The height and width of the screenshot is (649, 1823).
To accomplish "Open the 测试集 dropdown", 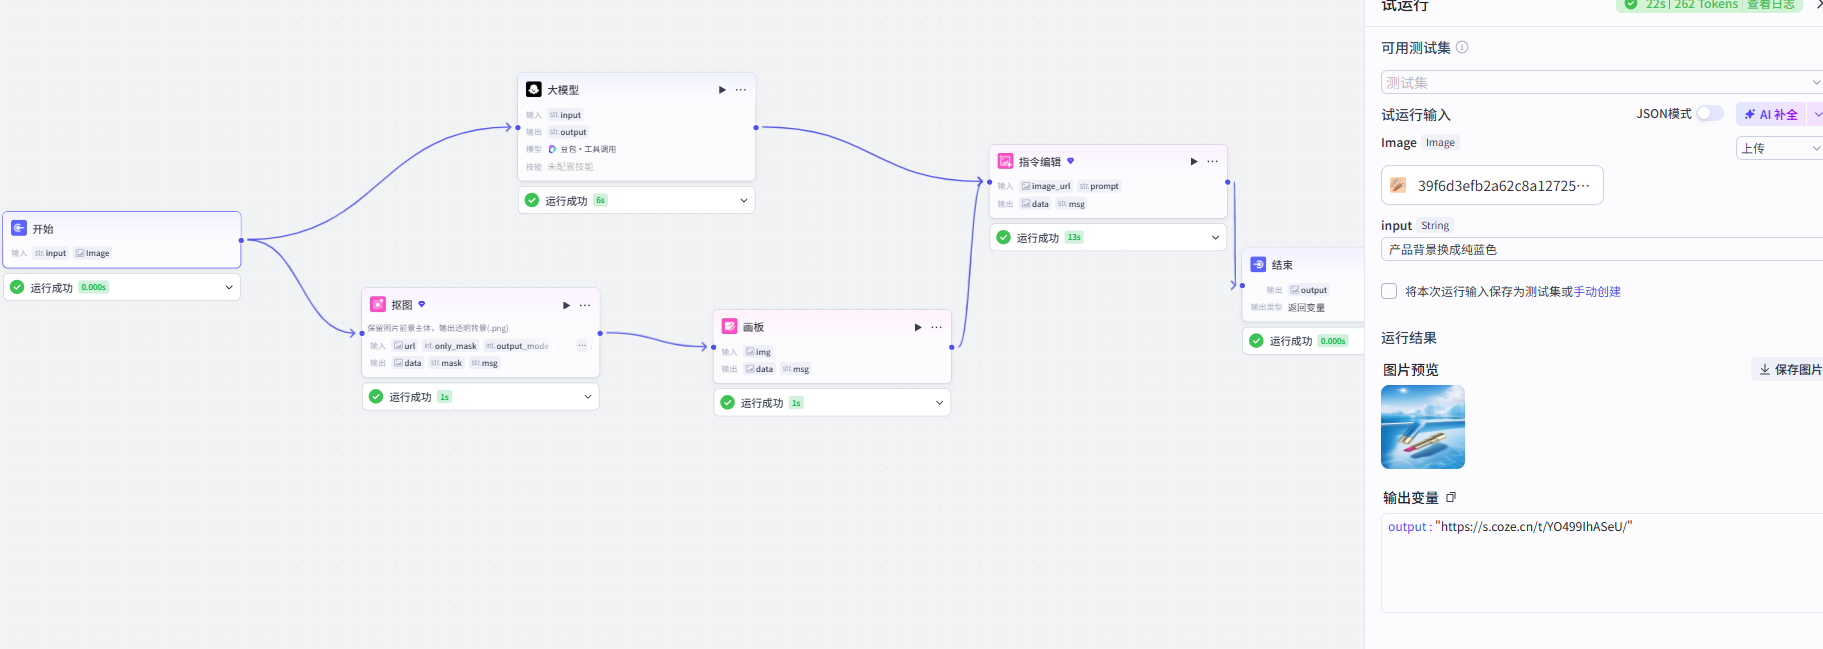I will pos(1602,82).
